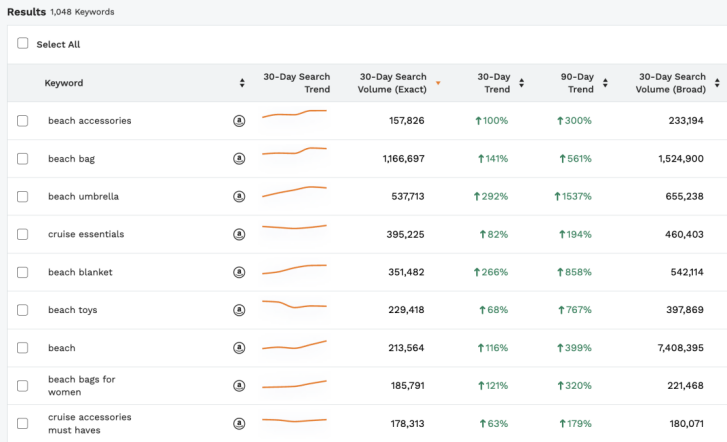Viewport: 727px width, 442px height.
Task: Open Amazon icon for beach blanket
Action: pos(239,272)
